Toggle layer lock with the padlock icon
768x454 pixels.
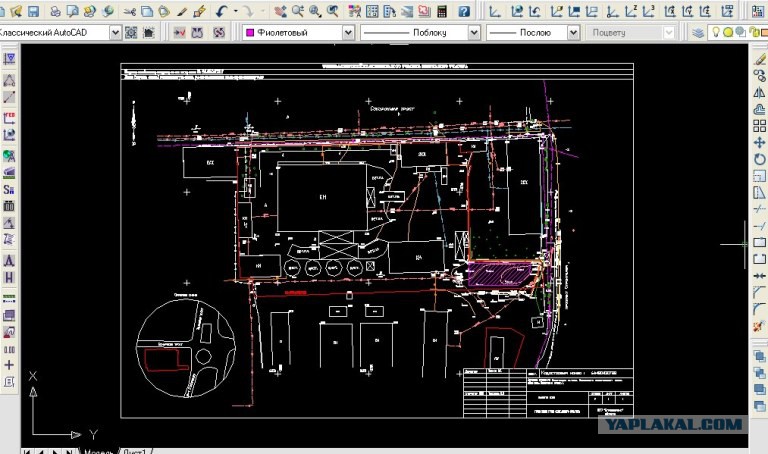754,33
